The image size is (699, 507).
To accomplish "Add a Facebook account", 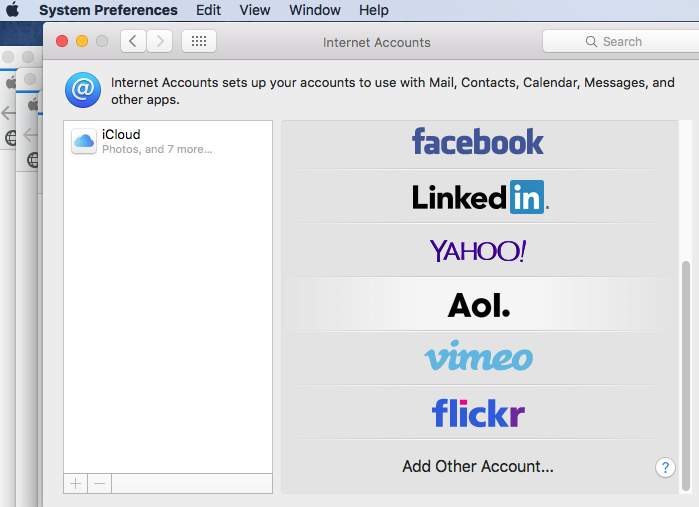I will pos(478,142).
